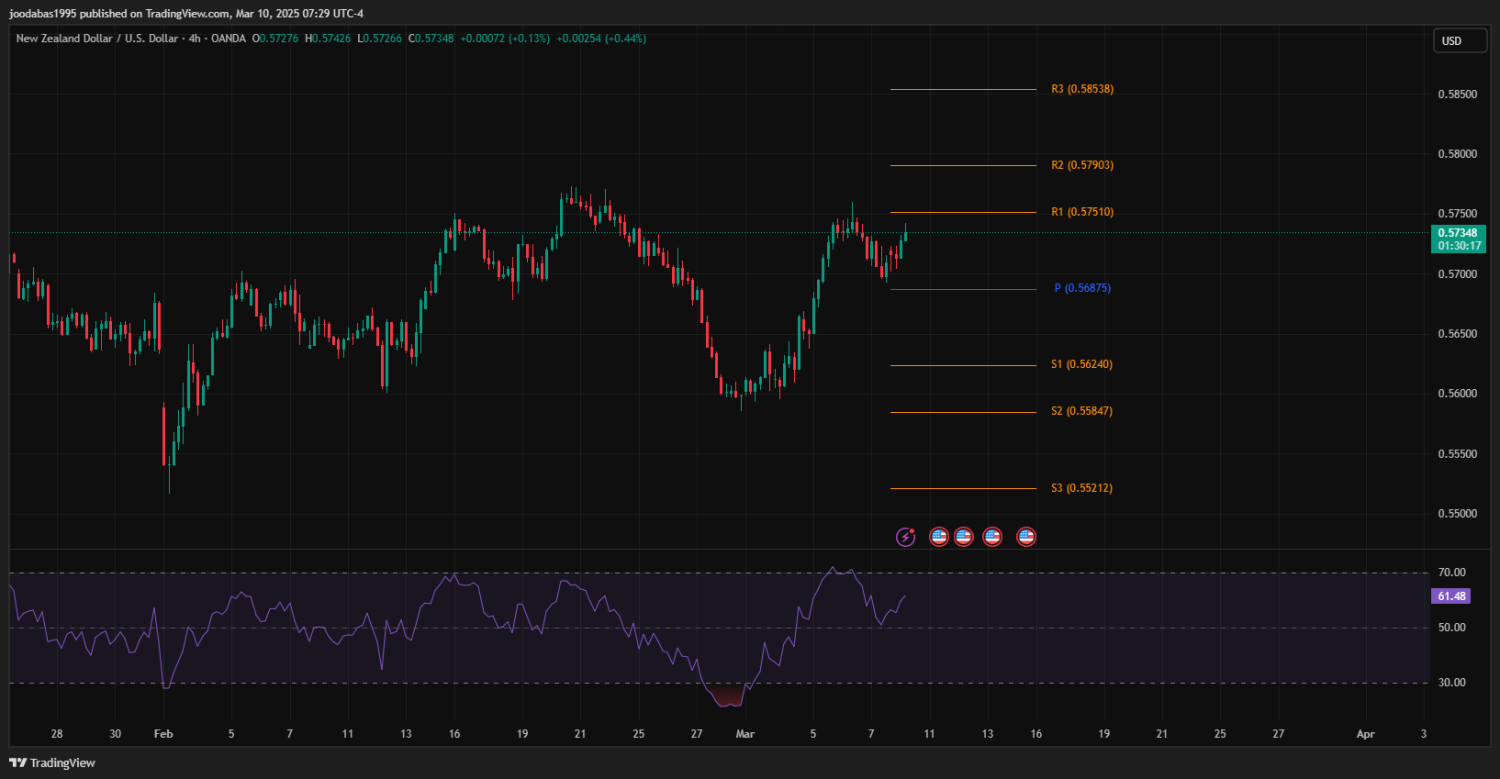Image resolution: width=1500 pixels, height=779 pixels.
Task: Click the New Zealand Dollar / U.S. Dollar title
Action: click(97, 38)
